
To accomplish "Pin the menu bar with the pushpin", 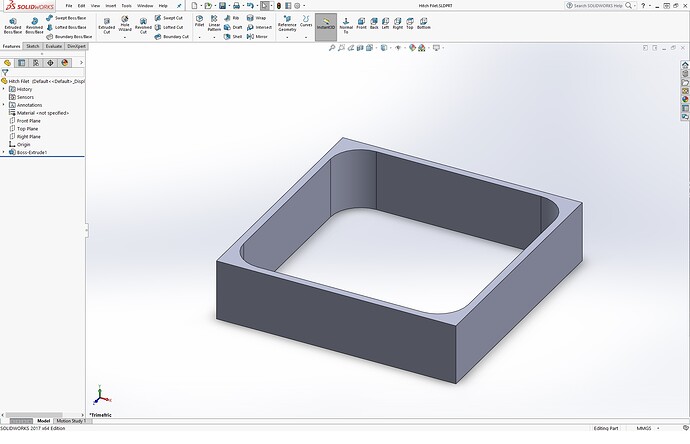I will [x=179, y=6].
